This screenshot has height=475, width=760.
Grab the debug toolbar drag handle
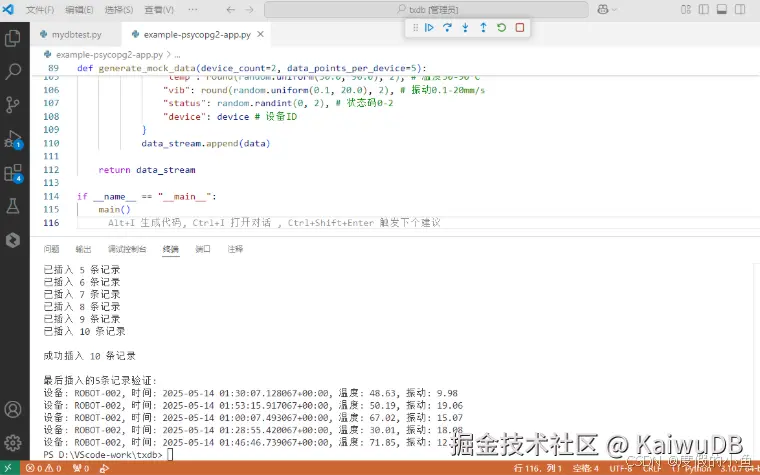click(x=415, y=28)
